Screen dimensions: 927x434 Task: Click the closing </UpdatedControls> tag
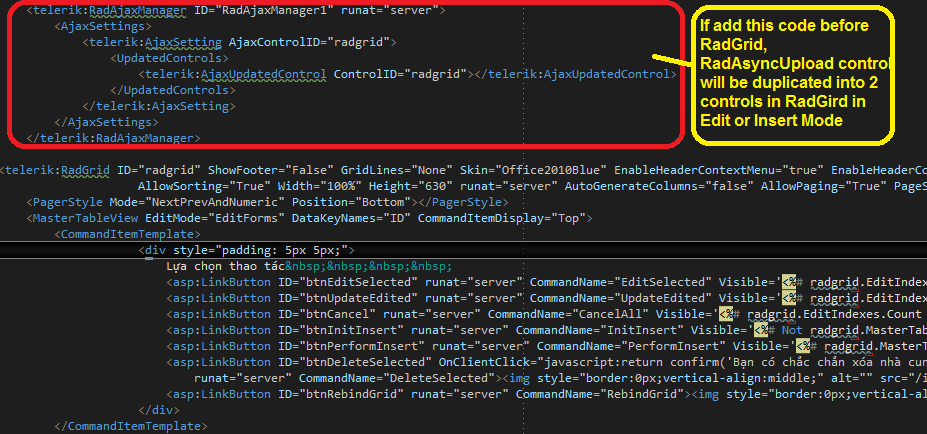pos(173,90)
